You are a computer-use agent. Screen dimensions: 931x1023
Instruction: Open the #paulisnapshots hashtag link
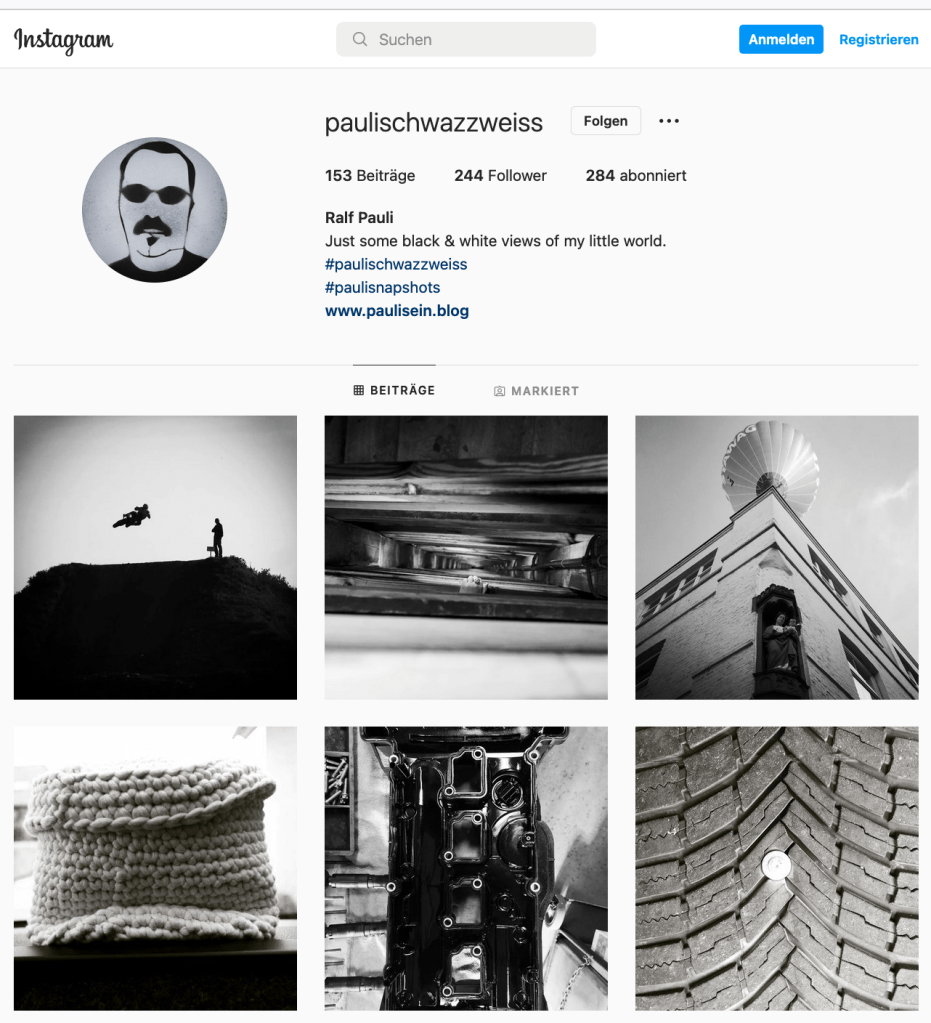382,287
